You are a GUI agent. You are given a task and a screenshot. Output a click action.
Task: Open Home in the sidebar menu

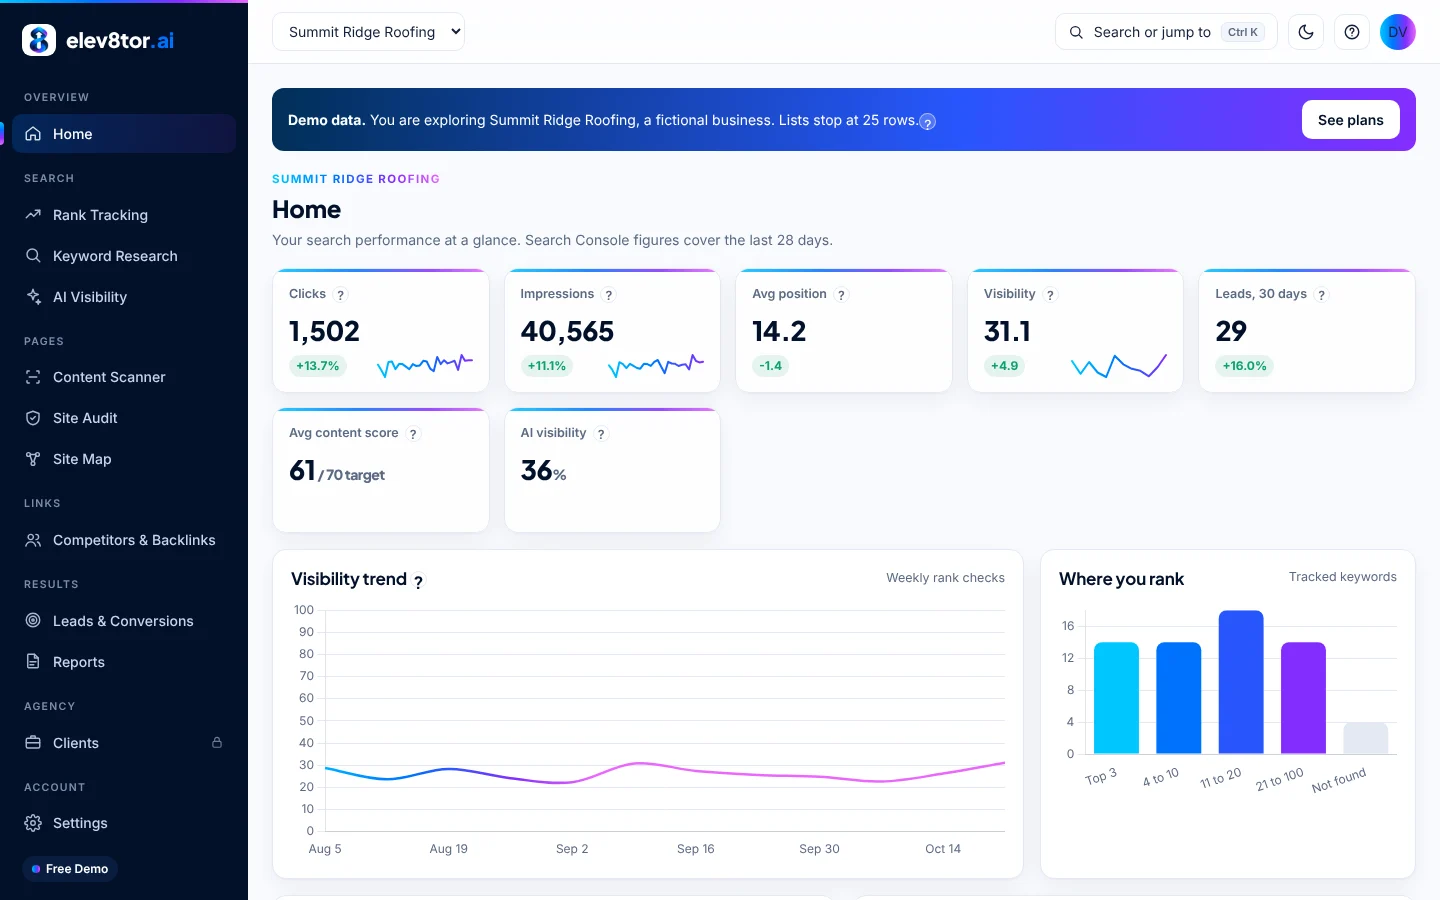coord(124,134)
